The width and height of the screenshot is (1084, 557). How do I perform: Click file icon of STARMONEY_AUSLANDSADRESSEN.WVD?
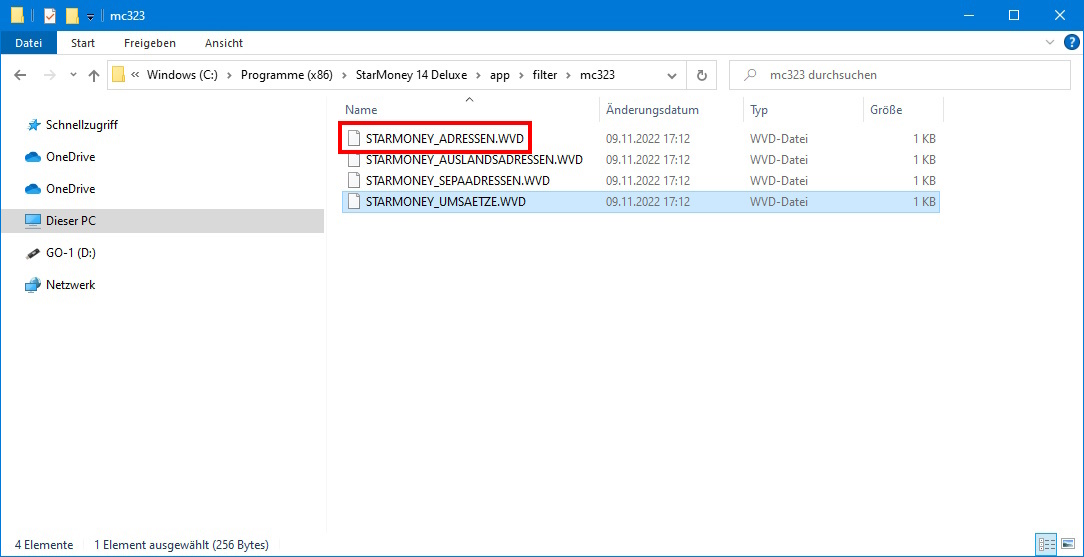pos(354,160)
